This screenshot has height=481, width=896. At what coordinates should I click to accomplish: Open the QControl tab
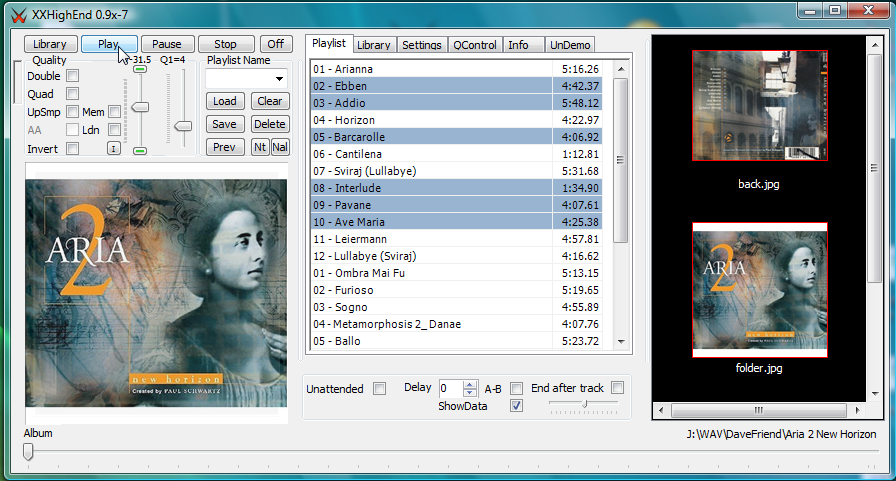coord(475,45)
